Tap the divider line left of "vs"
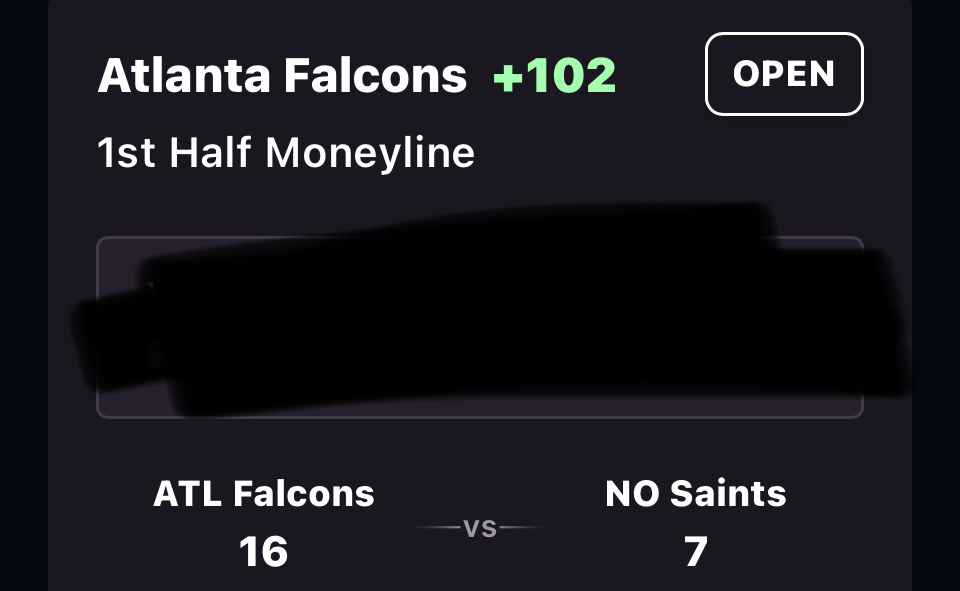960x591 pixels. point(436,528)
